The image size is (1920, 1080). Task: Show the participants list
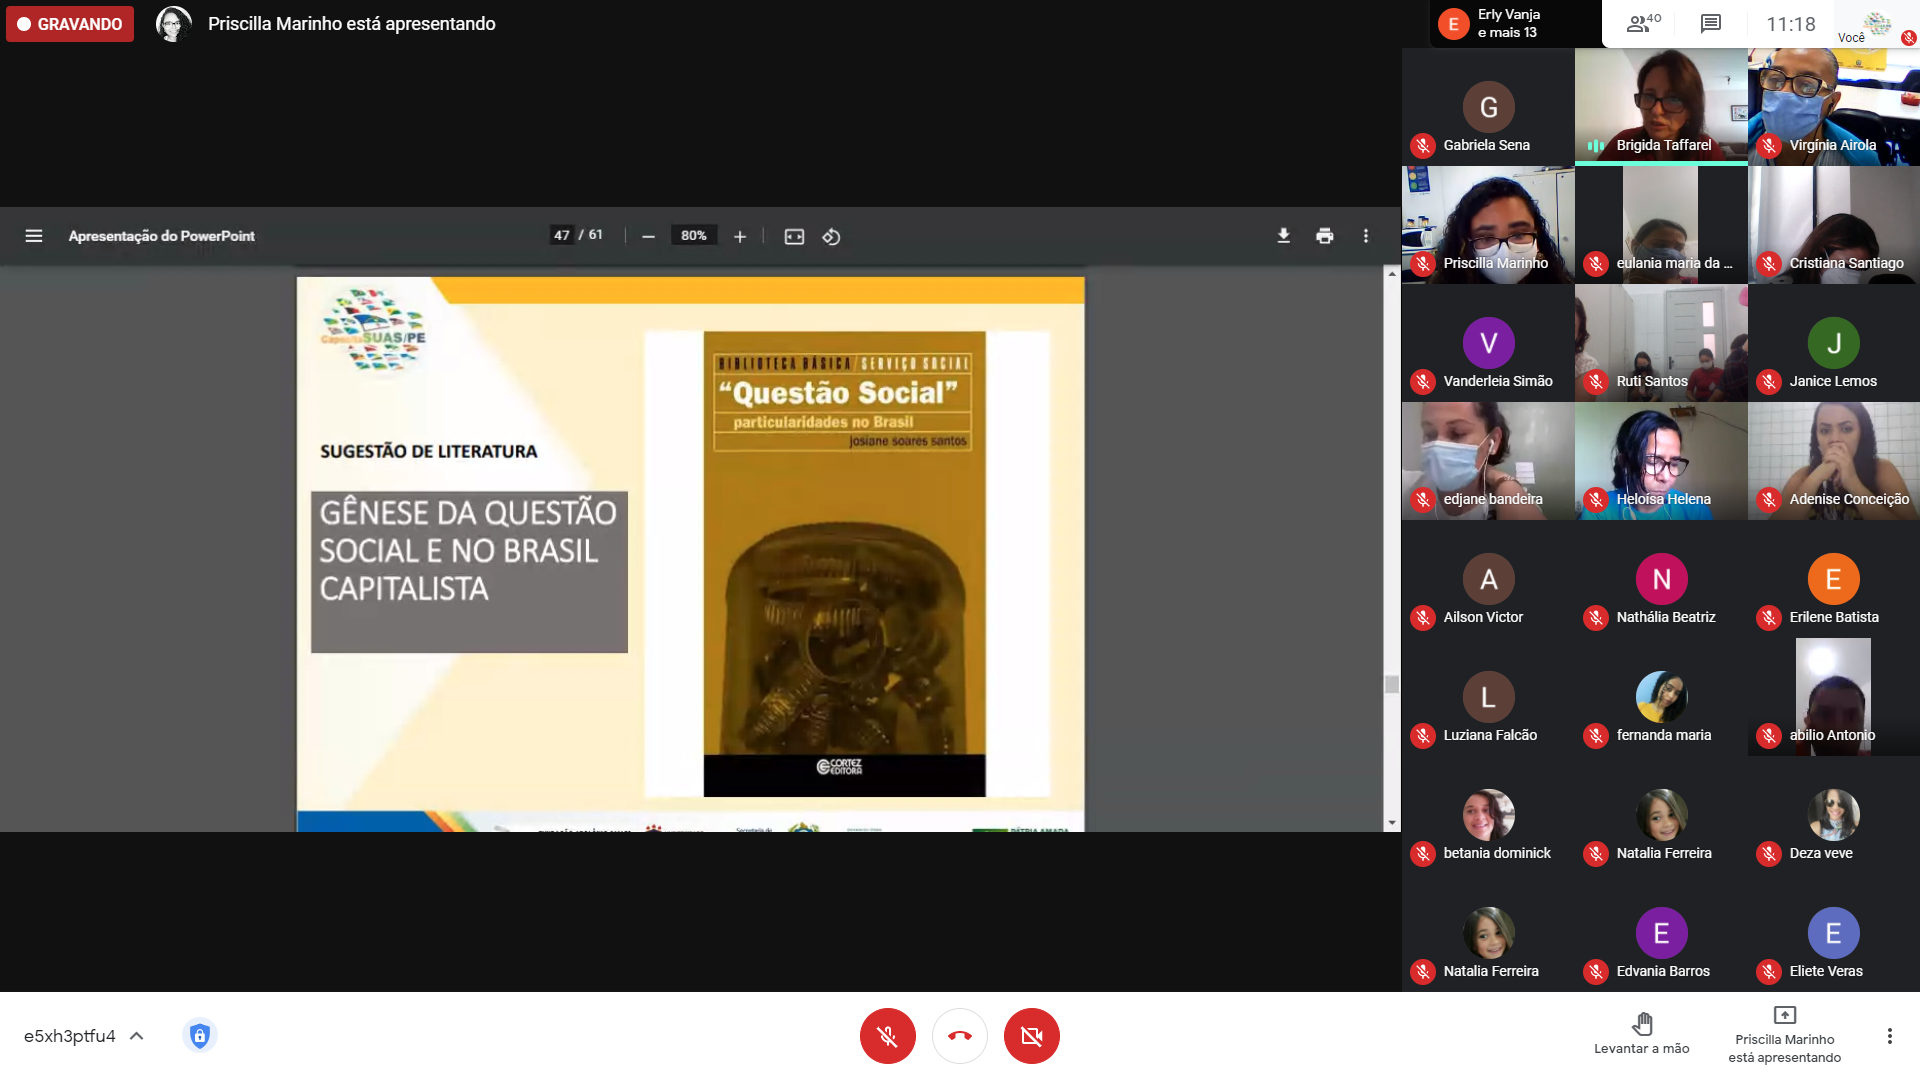point(1642,24)
